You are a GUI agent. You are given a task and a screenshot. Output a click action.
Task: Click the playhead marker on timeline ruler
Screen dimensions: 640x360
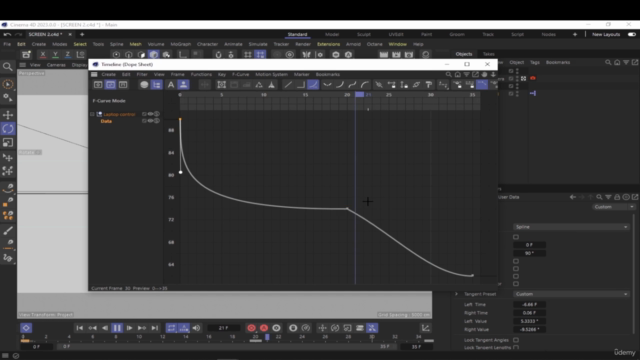(360, 94)
